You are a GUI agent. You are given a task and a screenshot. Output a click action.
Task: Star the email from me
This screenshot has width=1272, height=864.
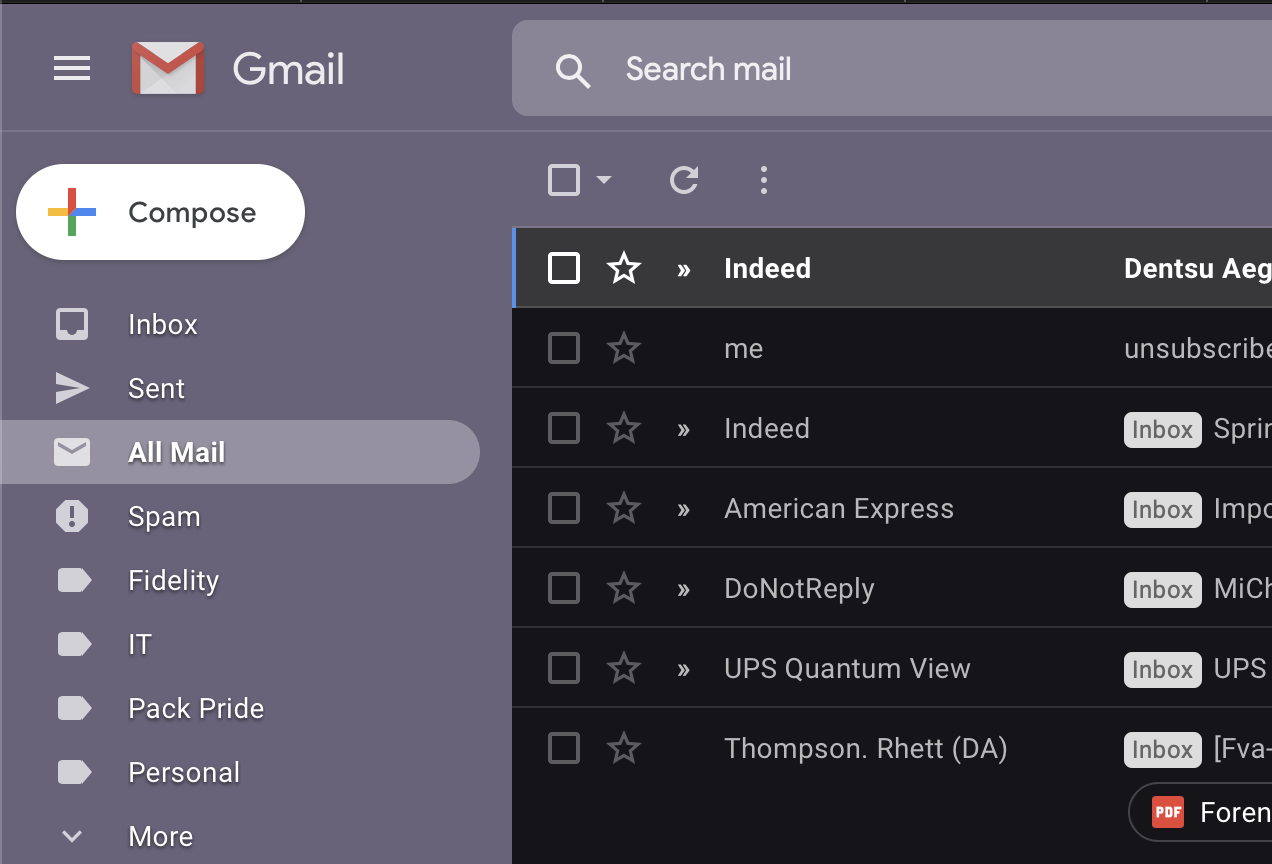coord(623,348)
